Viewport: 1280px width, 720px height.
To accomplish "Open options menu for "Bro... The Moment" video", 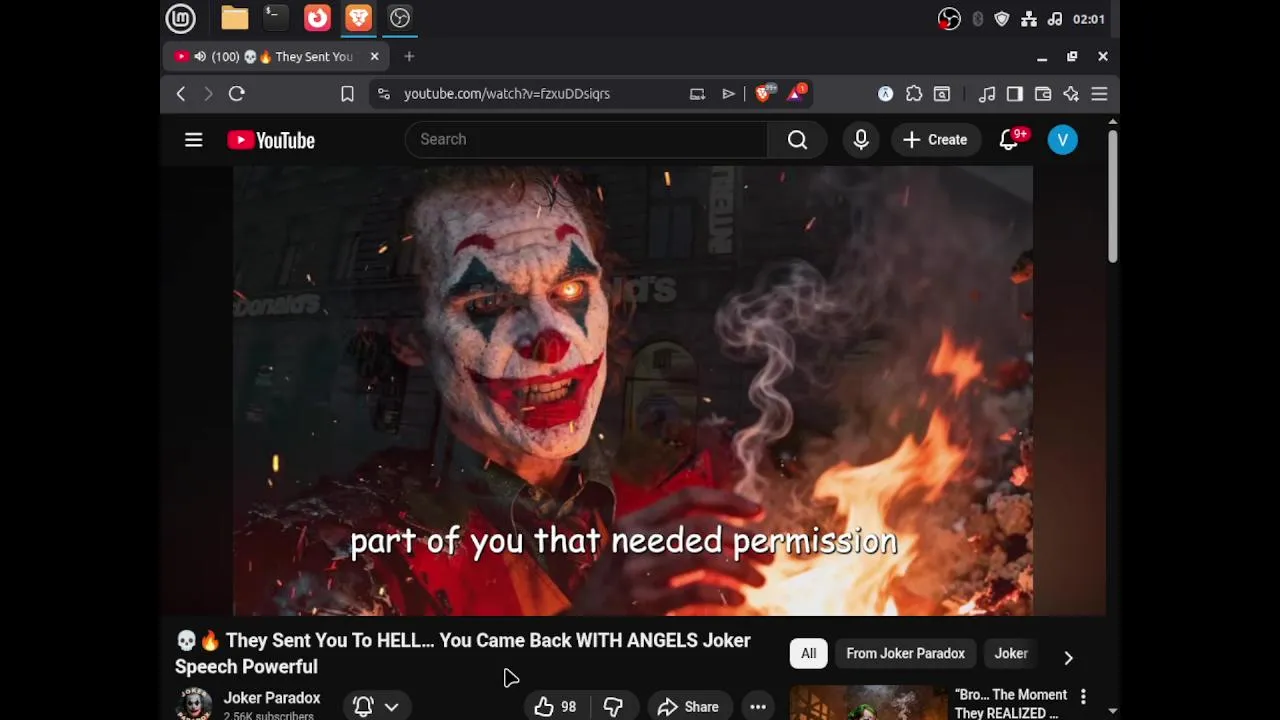I will point(1083,697).
